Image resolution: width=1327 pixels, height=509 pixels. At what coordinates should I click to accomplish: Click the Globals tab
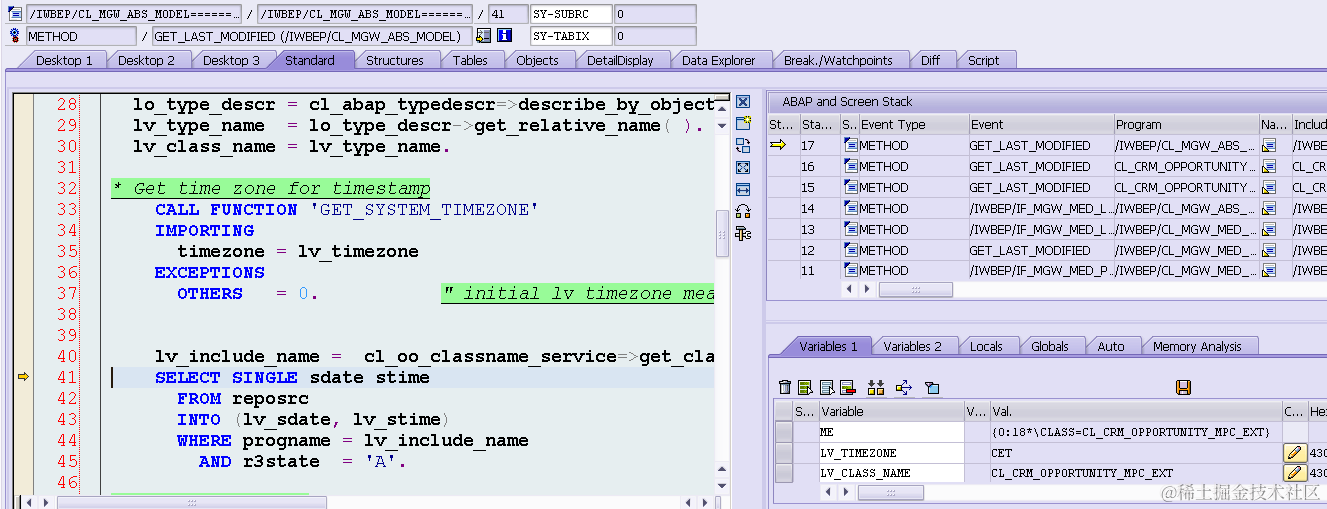coord(1050,346)
